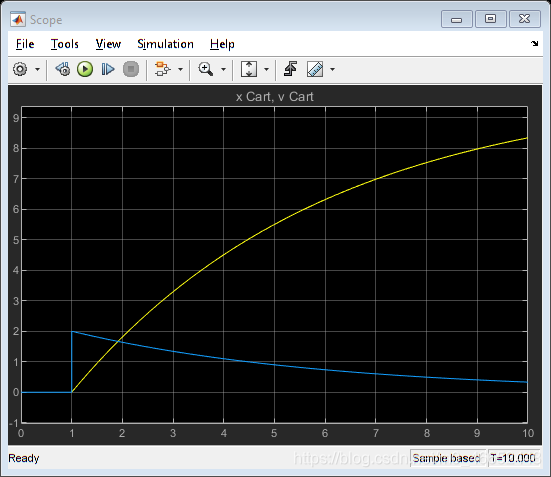Maximize the Scope window
Image resolution: width=551 pixels, height=477 pixels.
[x=491, y=19]
